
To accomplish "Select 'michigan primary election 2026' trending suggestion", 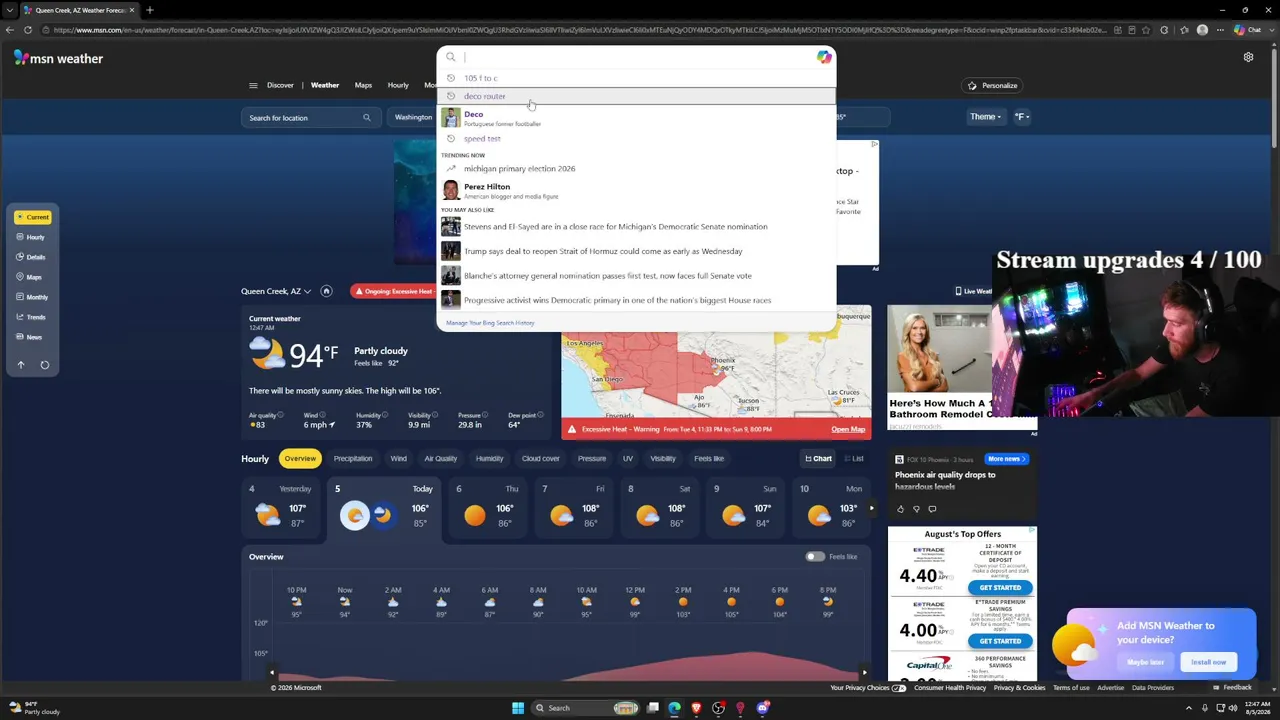I will coord(636,169).
